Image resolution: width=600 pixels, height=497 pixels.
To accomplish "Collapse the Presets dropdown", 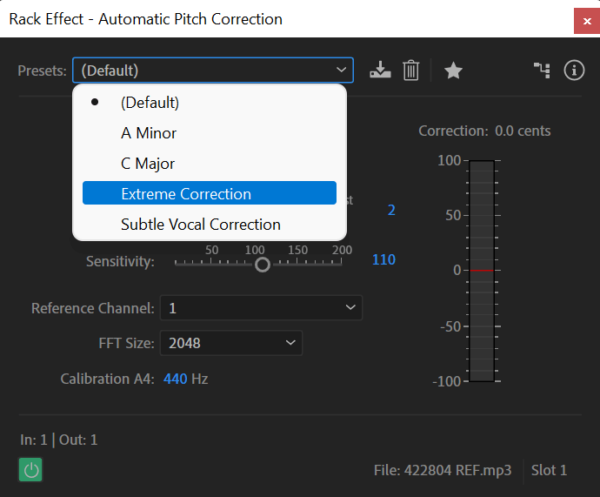I will point(213,70).
